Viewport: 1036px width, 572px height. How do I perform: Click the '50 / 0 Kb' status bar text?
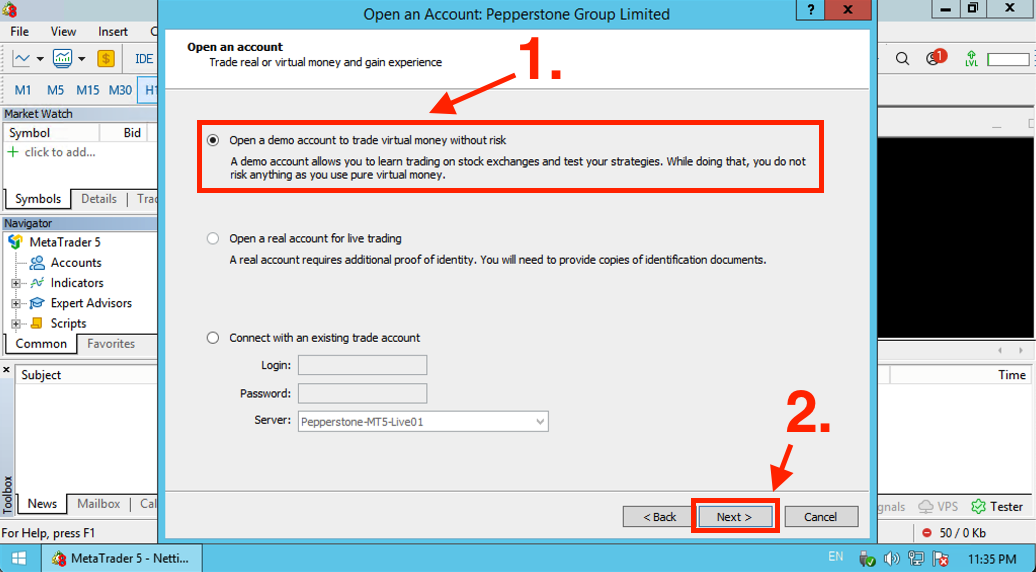963,532
